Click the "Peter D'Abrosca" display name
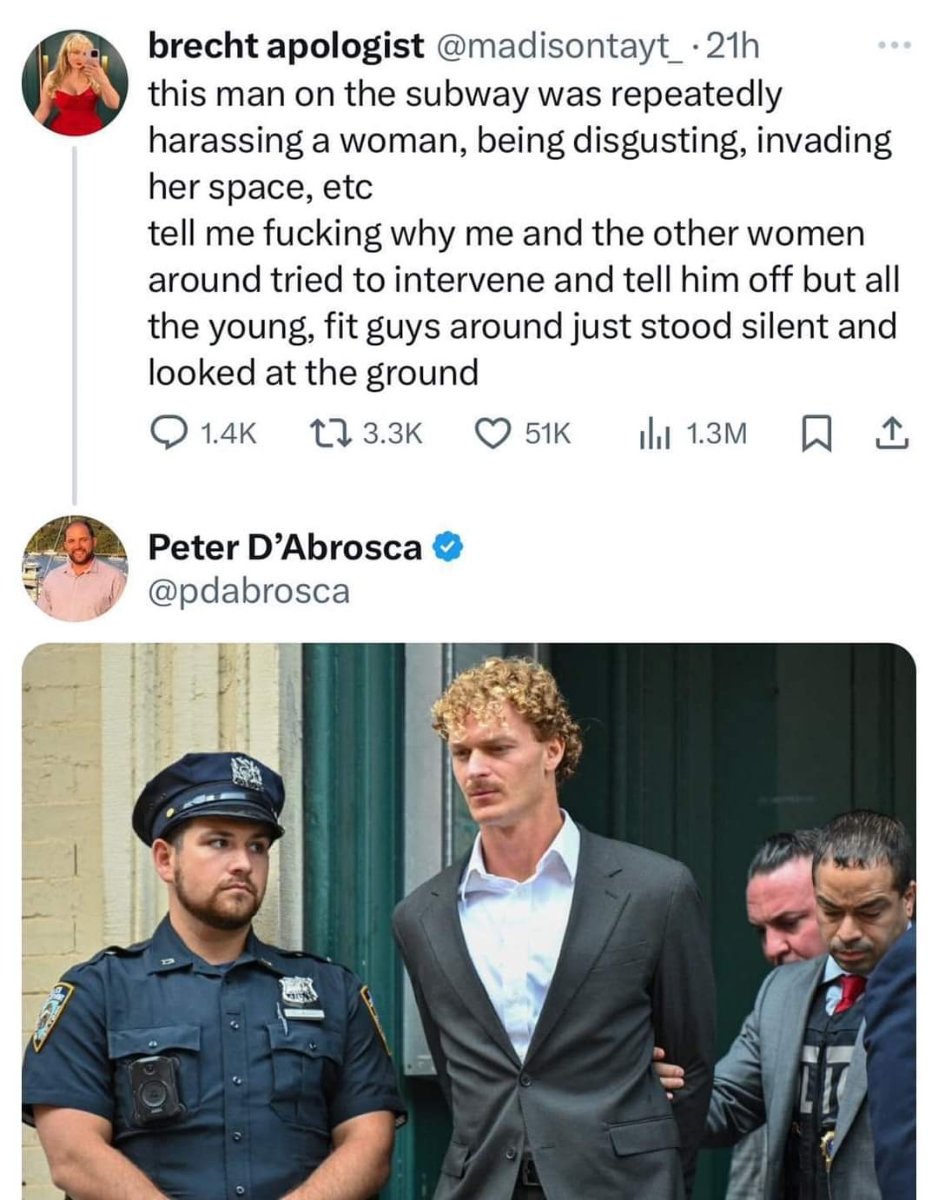938x1200 pixels. [284, 548]
